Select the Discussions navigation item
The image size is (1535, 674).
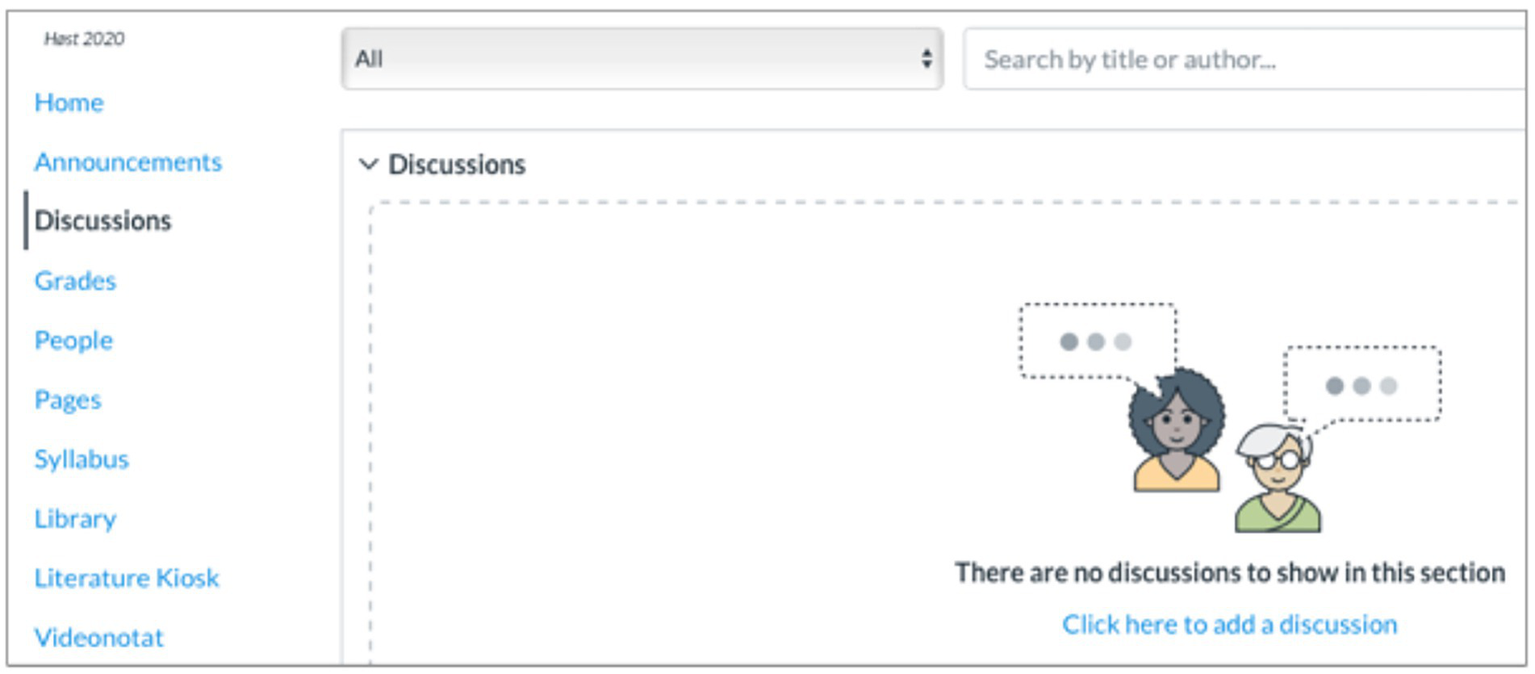pyautogui.click(x=103, y=221)
